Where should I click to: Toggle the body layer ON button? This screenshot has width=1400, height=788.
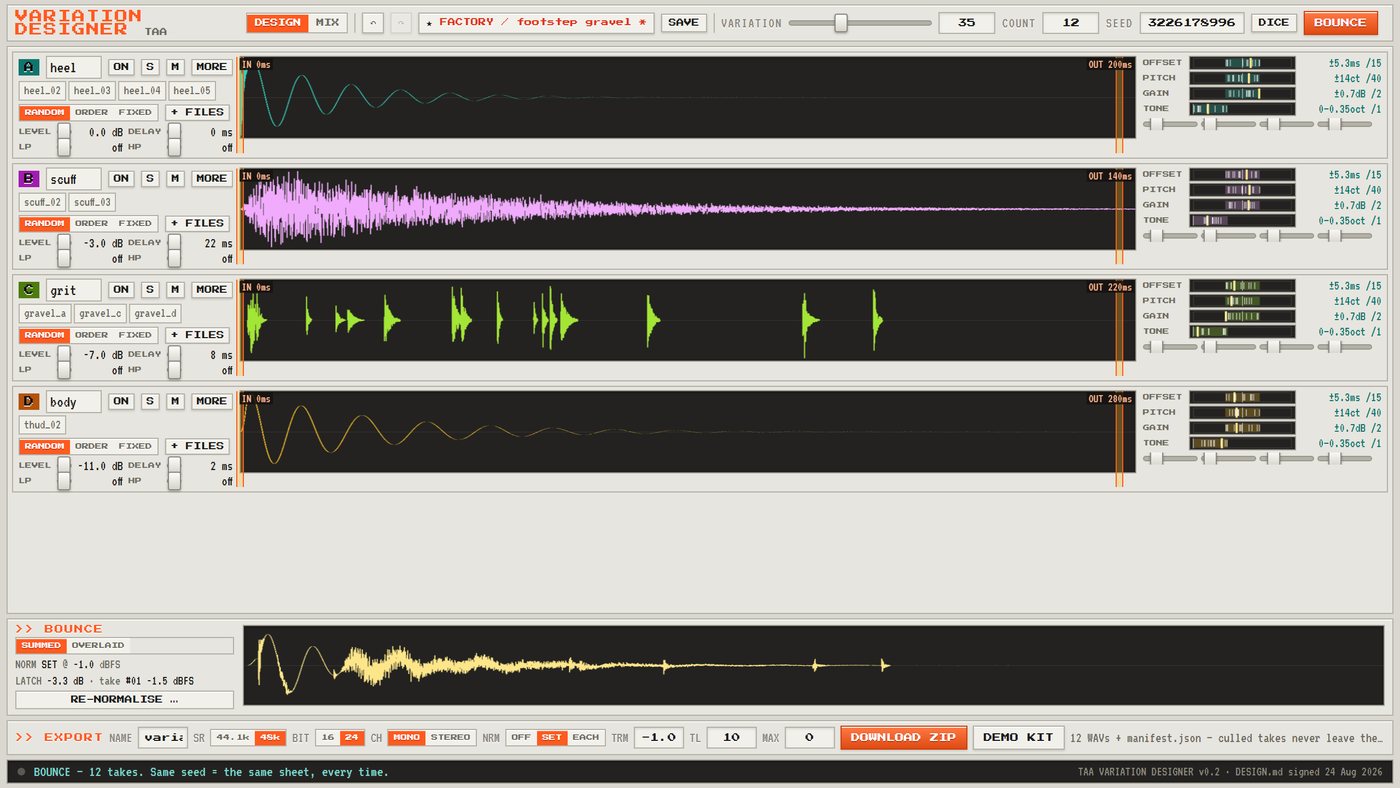coord(121,401)
